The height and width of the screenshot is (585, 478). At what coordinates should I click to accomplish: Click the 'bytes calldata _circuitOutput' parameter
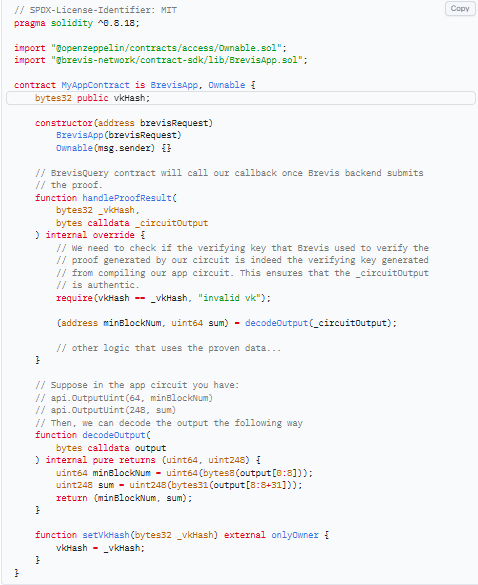[132, 223]
